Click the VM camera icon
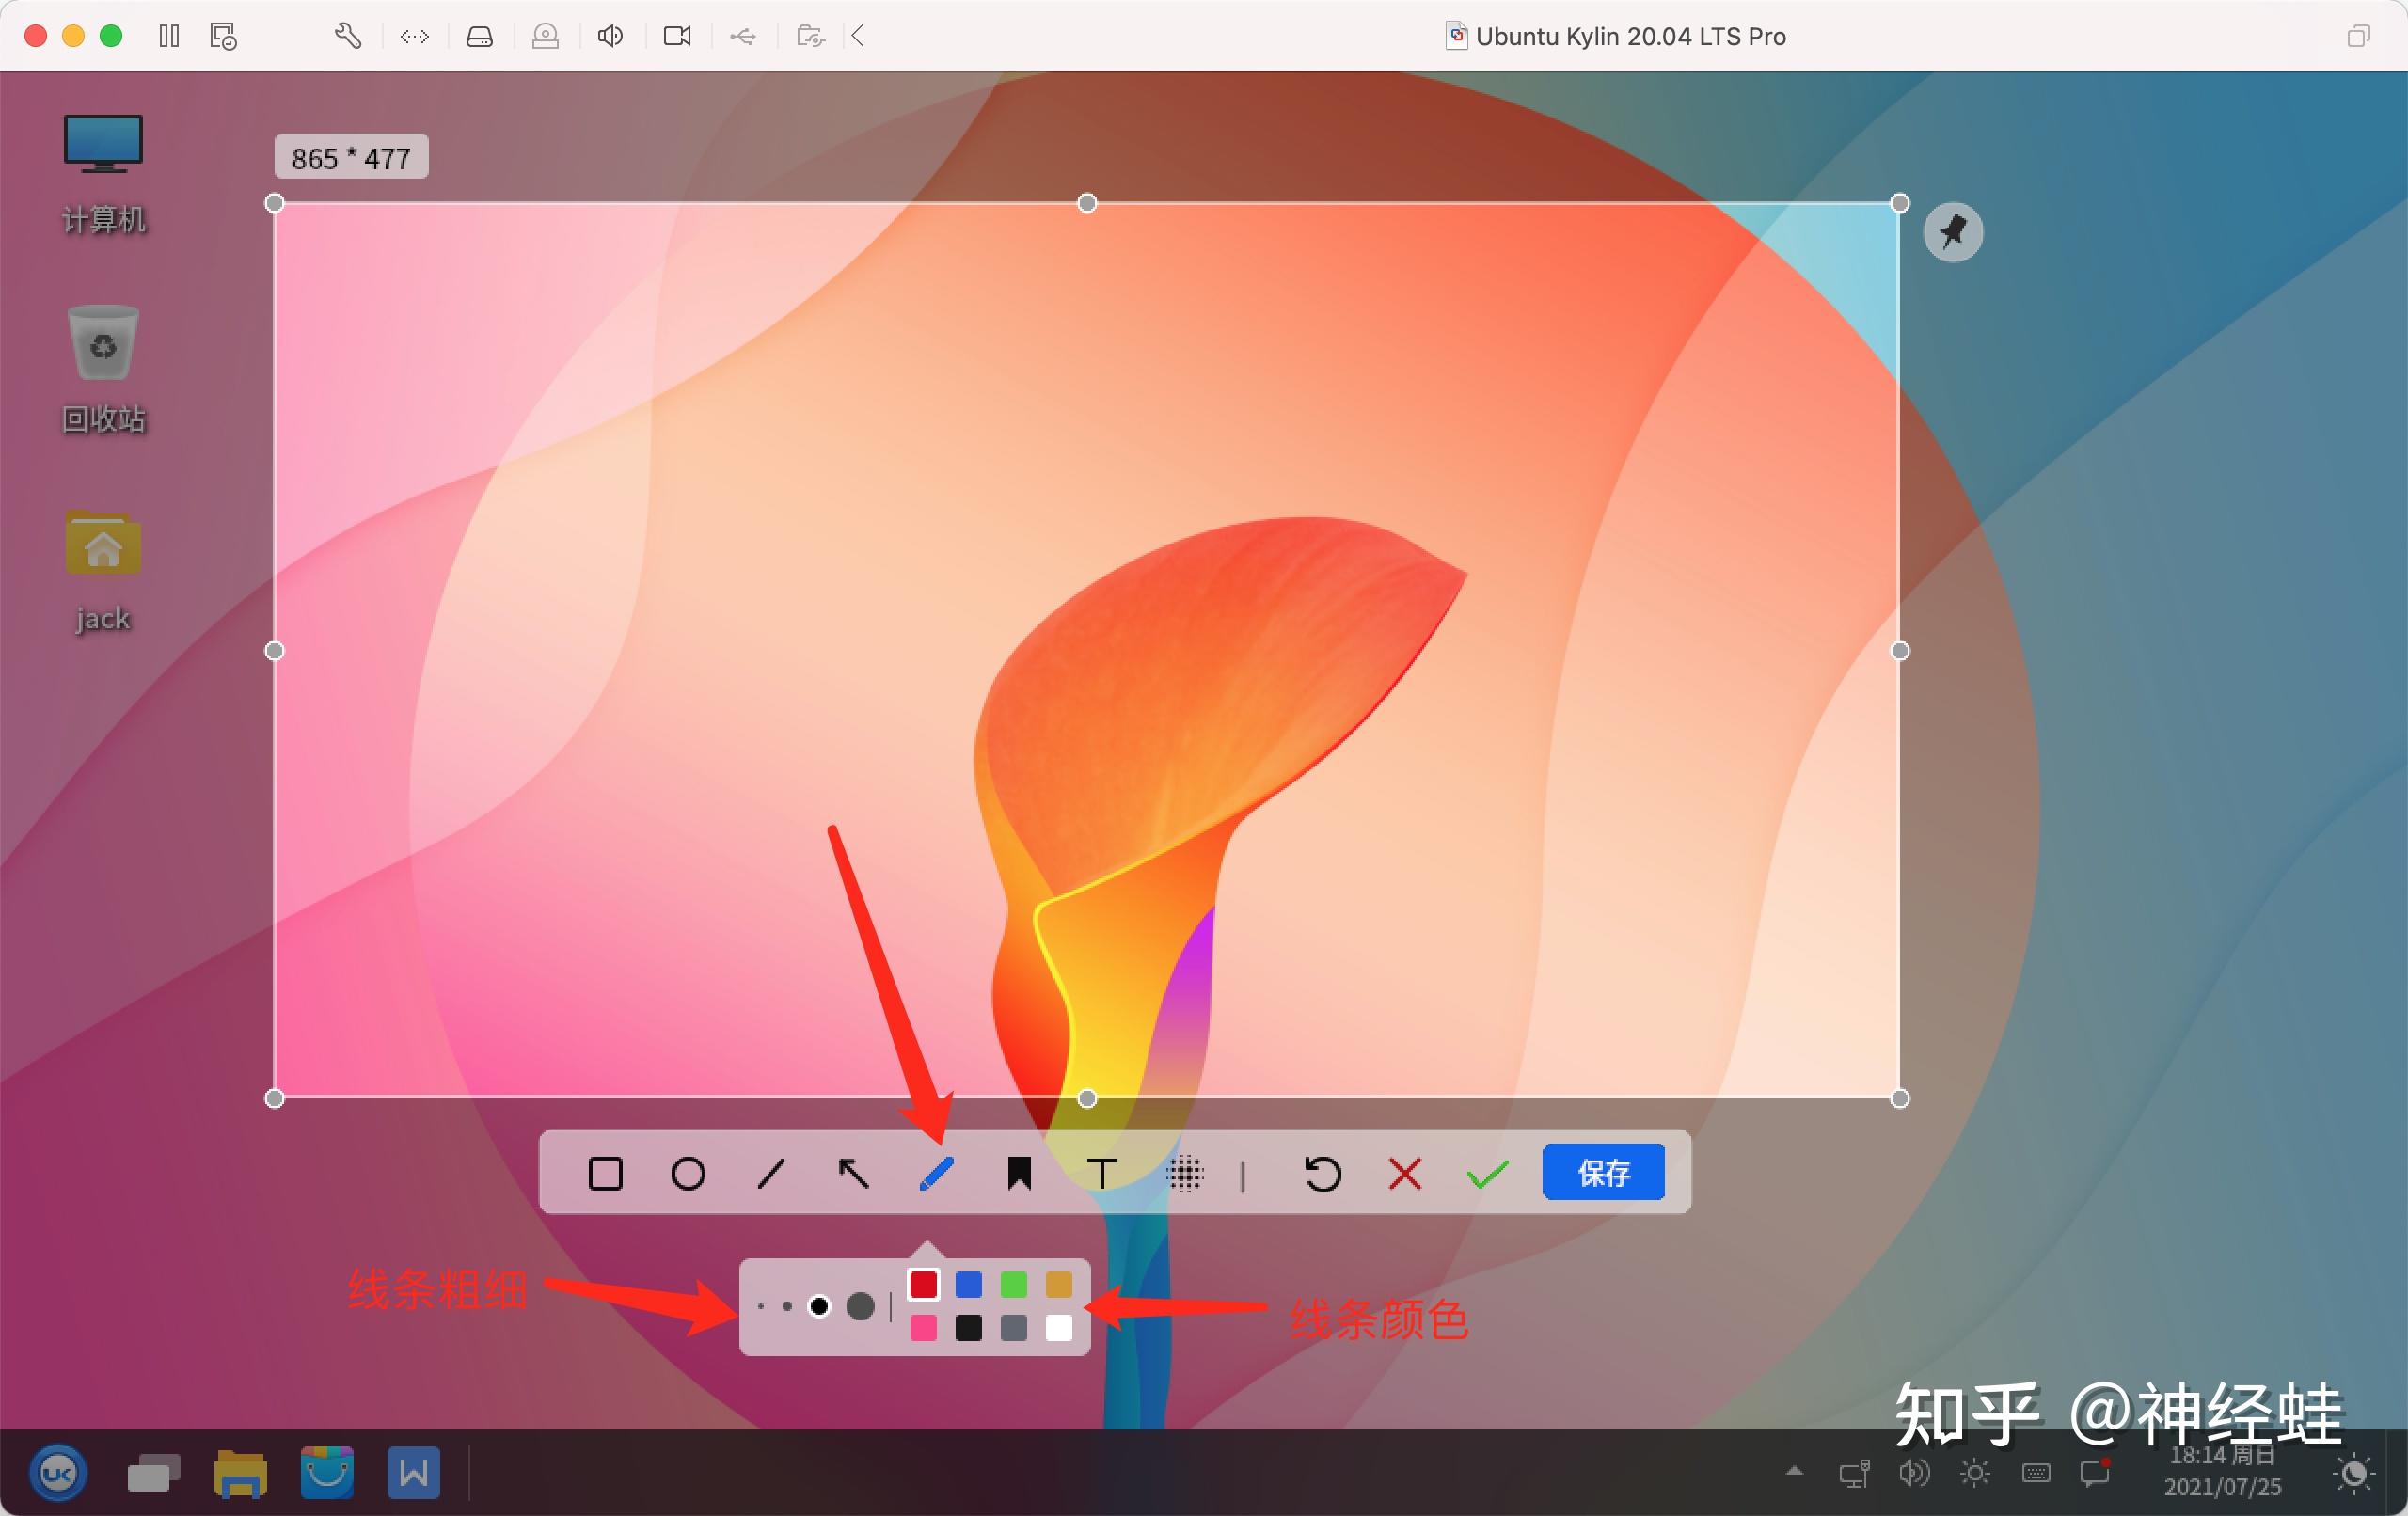 (677, 36)
